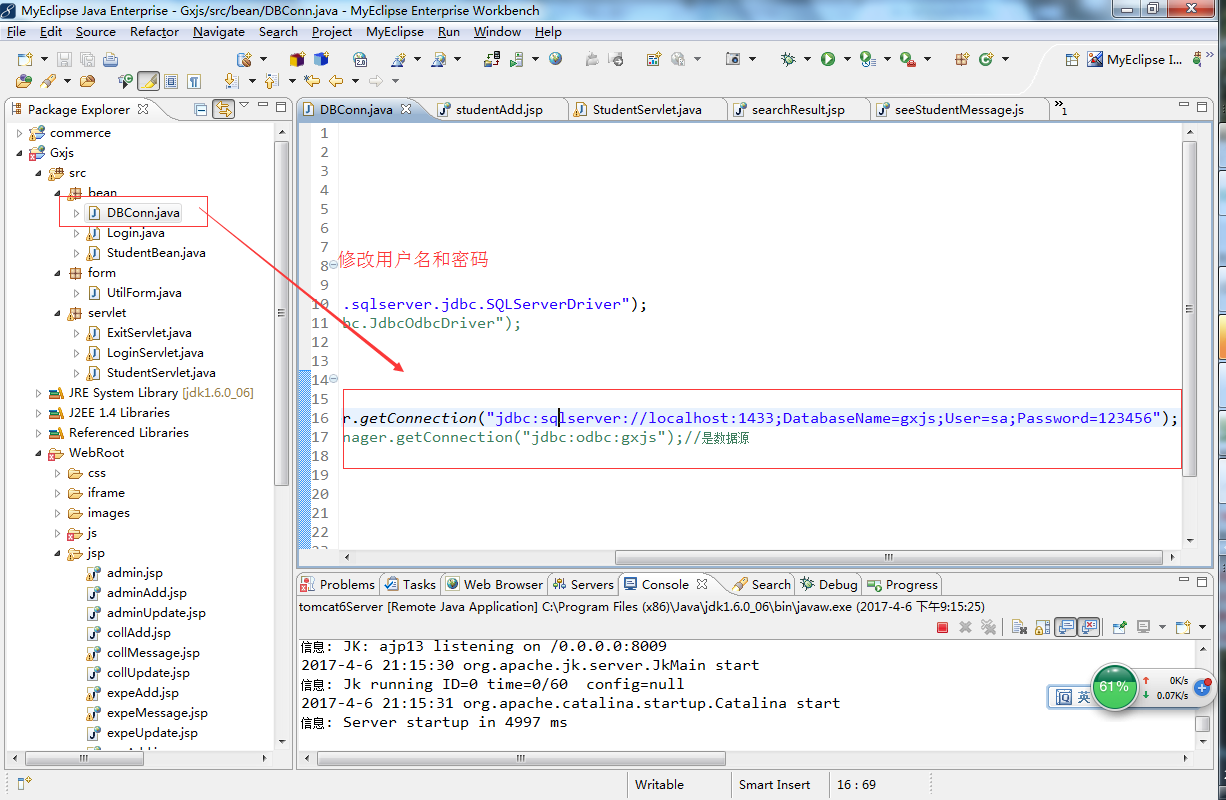This screenshot has height=800, width=1226.
Task: Select Login.java in Package Explorer
Action: click(x=136, y=233)
